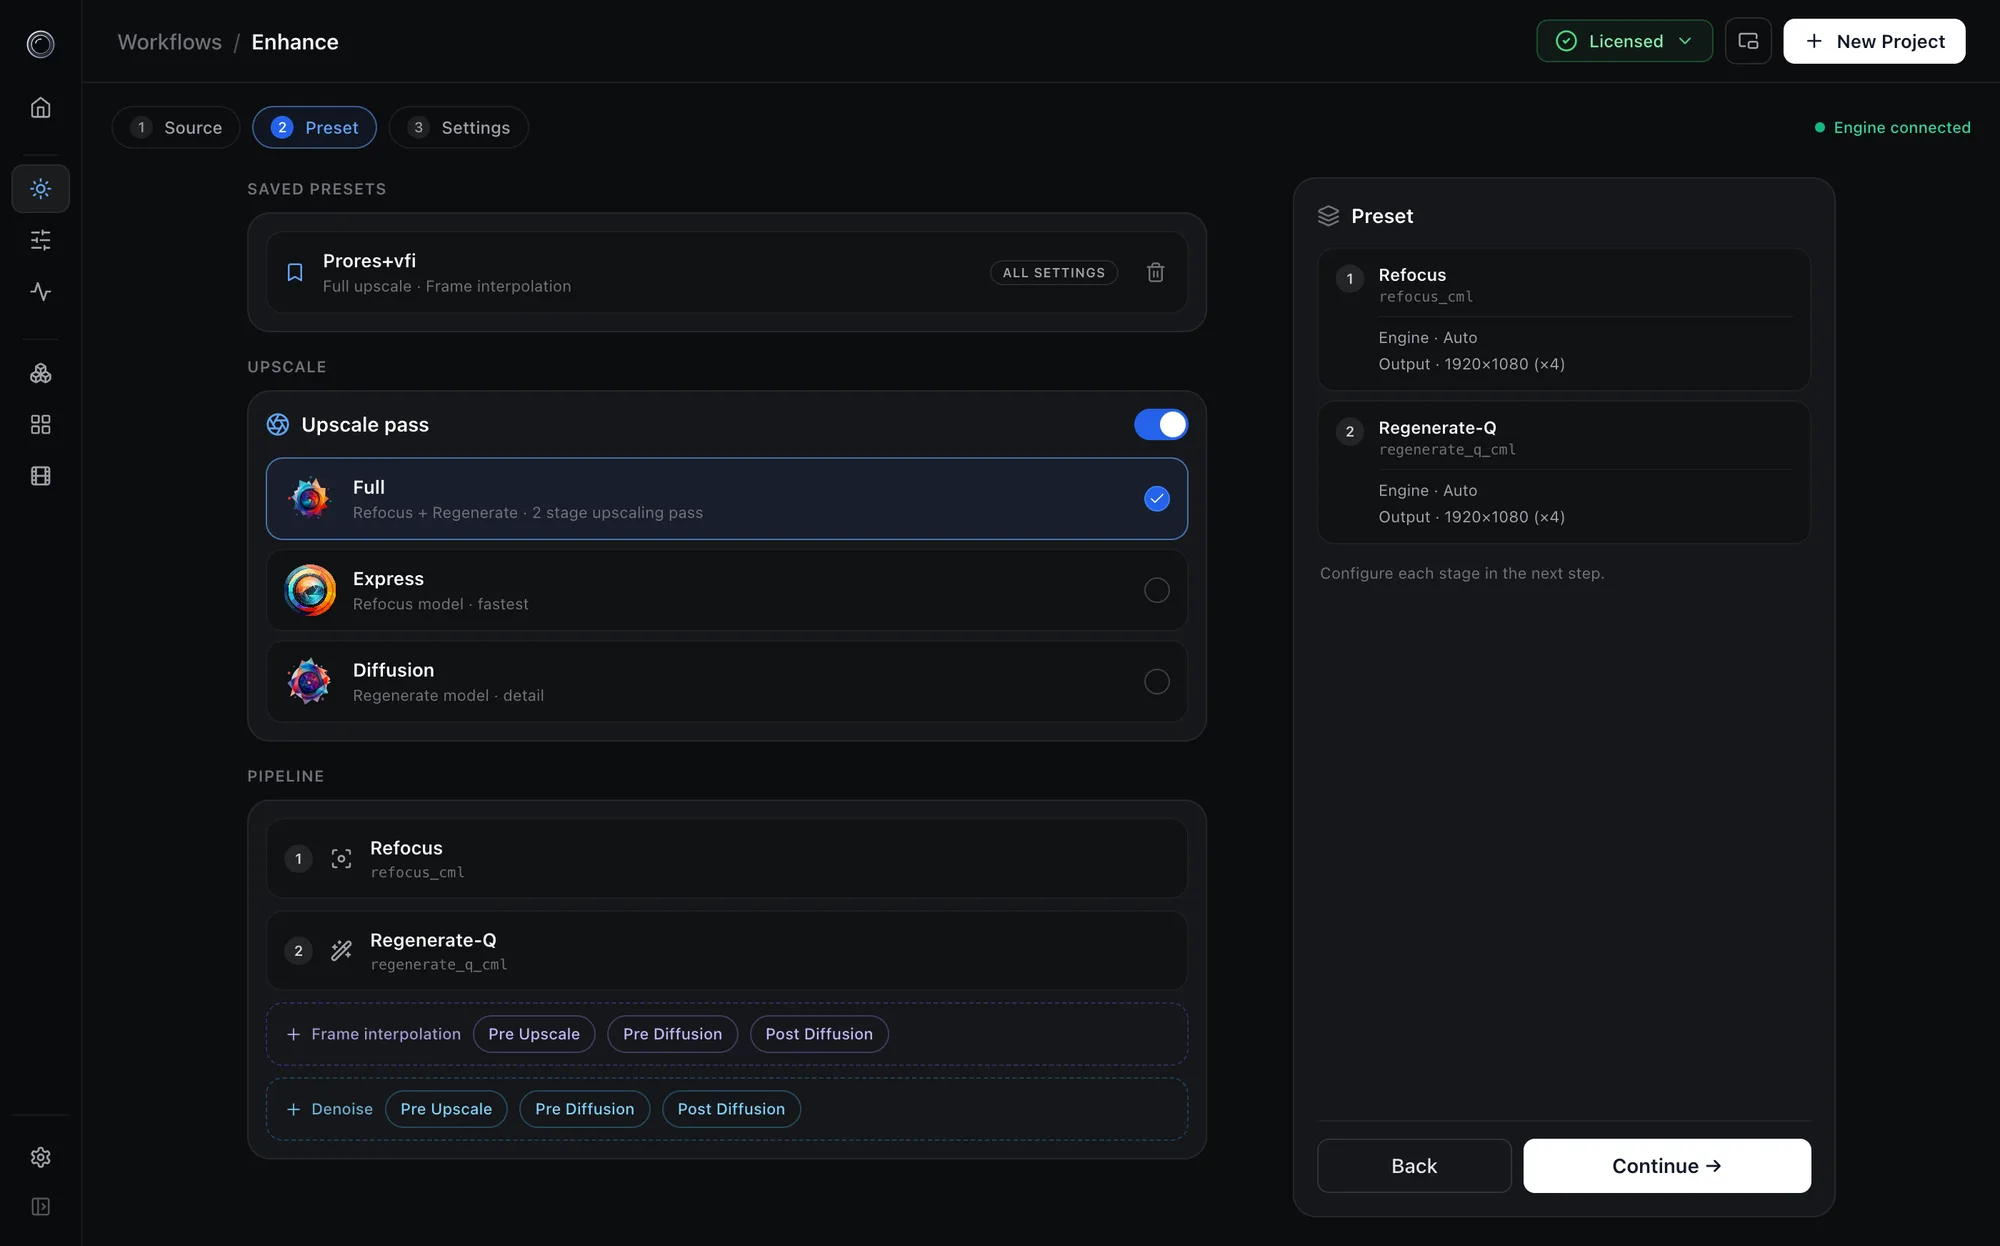Select the Prores+vfi saved preset

click(727, 272)
